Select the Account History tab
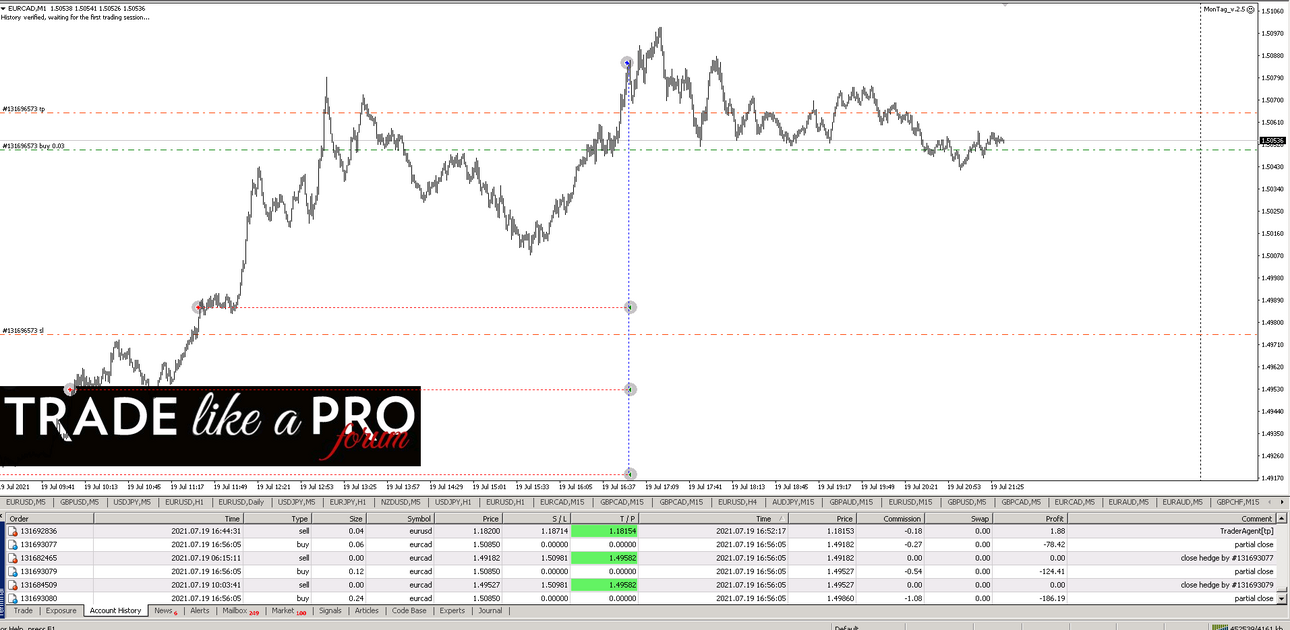Screen dimensions: 1290x630 pyautogui.click(x=115, y=610)
